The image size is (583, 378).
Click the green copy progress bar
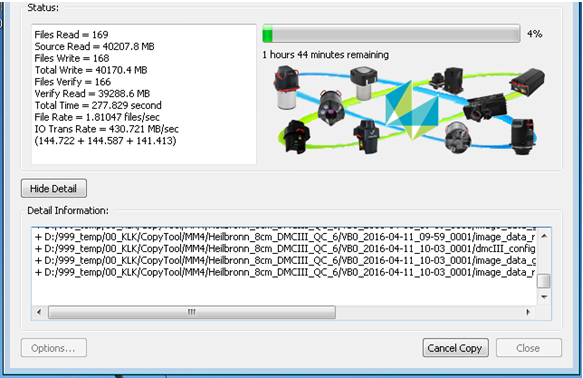[x=391, y=33]
